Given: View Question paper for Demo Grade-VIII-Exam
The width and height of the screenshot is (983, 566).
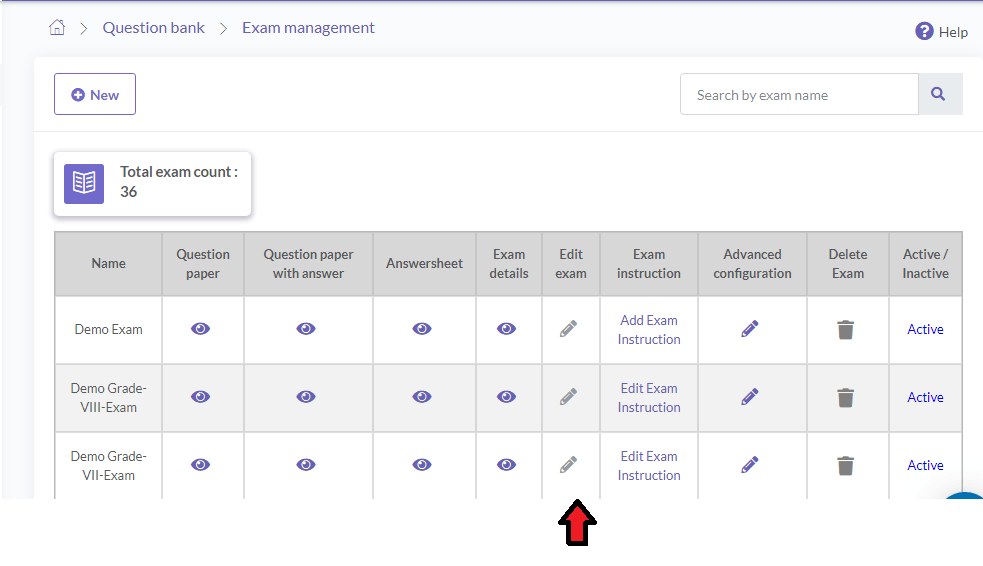Looking at the screenshot, I should pyautogui.click(x=201, y=397).
